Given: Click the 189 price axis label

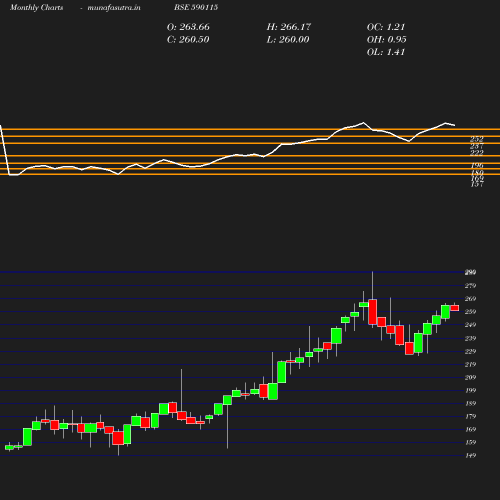Looking at the screenshot, I should click(470, 403).
